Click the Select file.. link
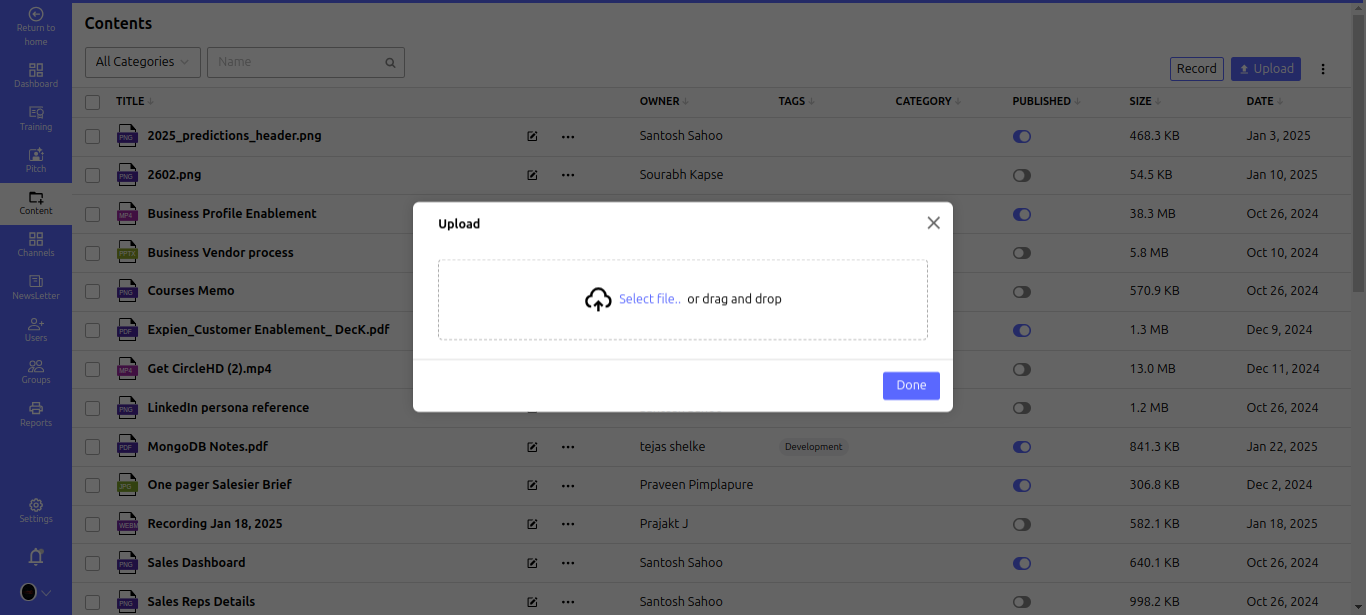 (x=649, y=299)
